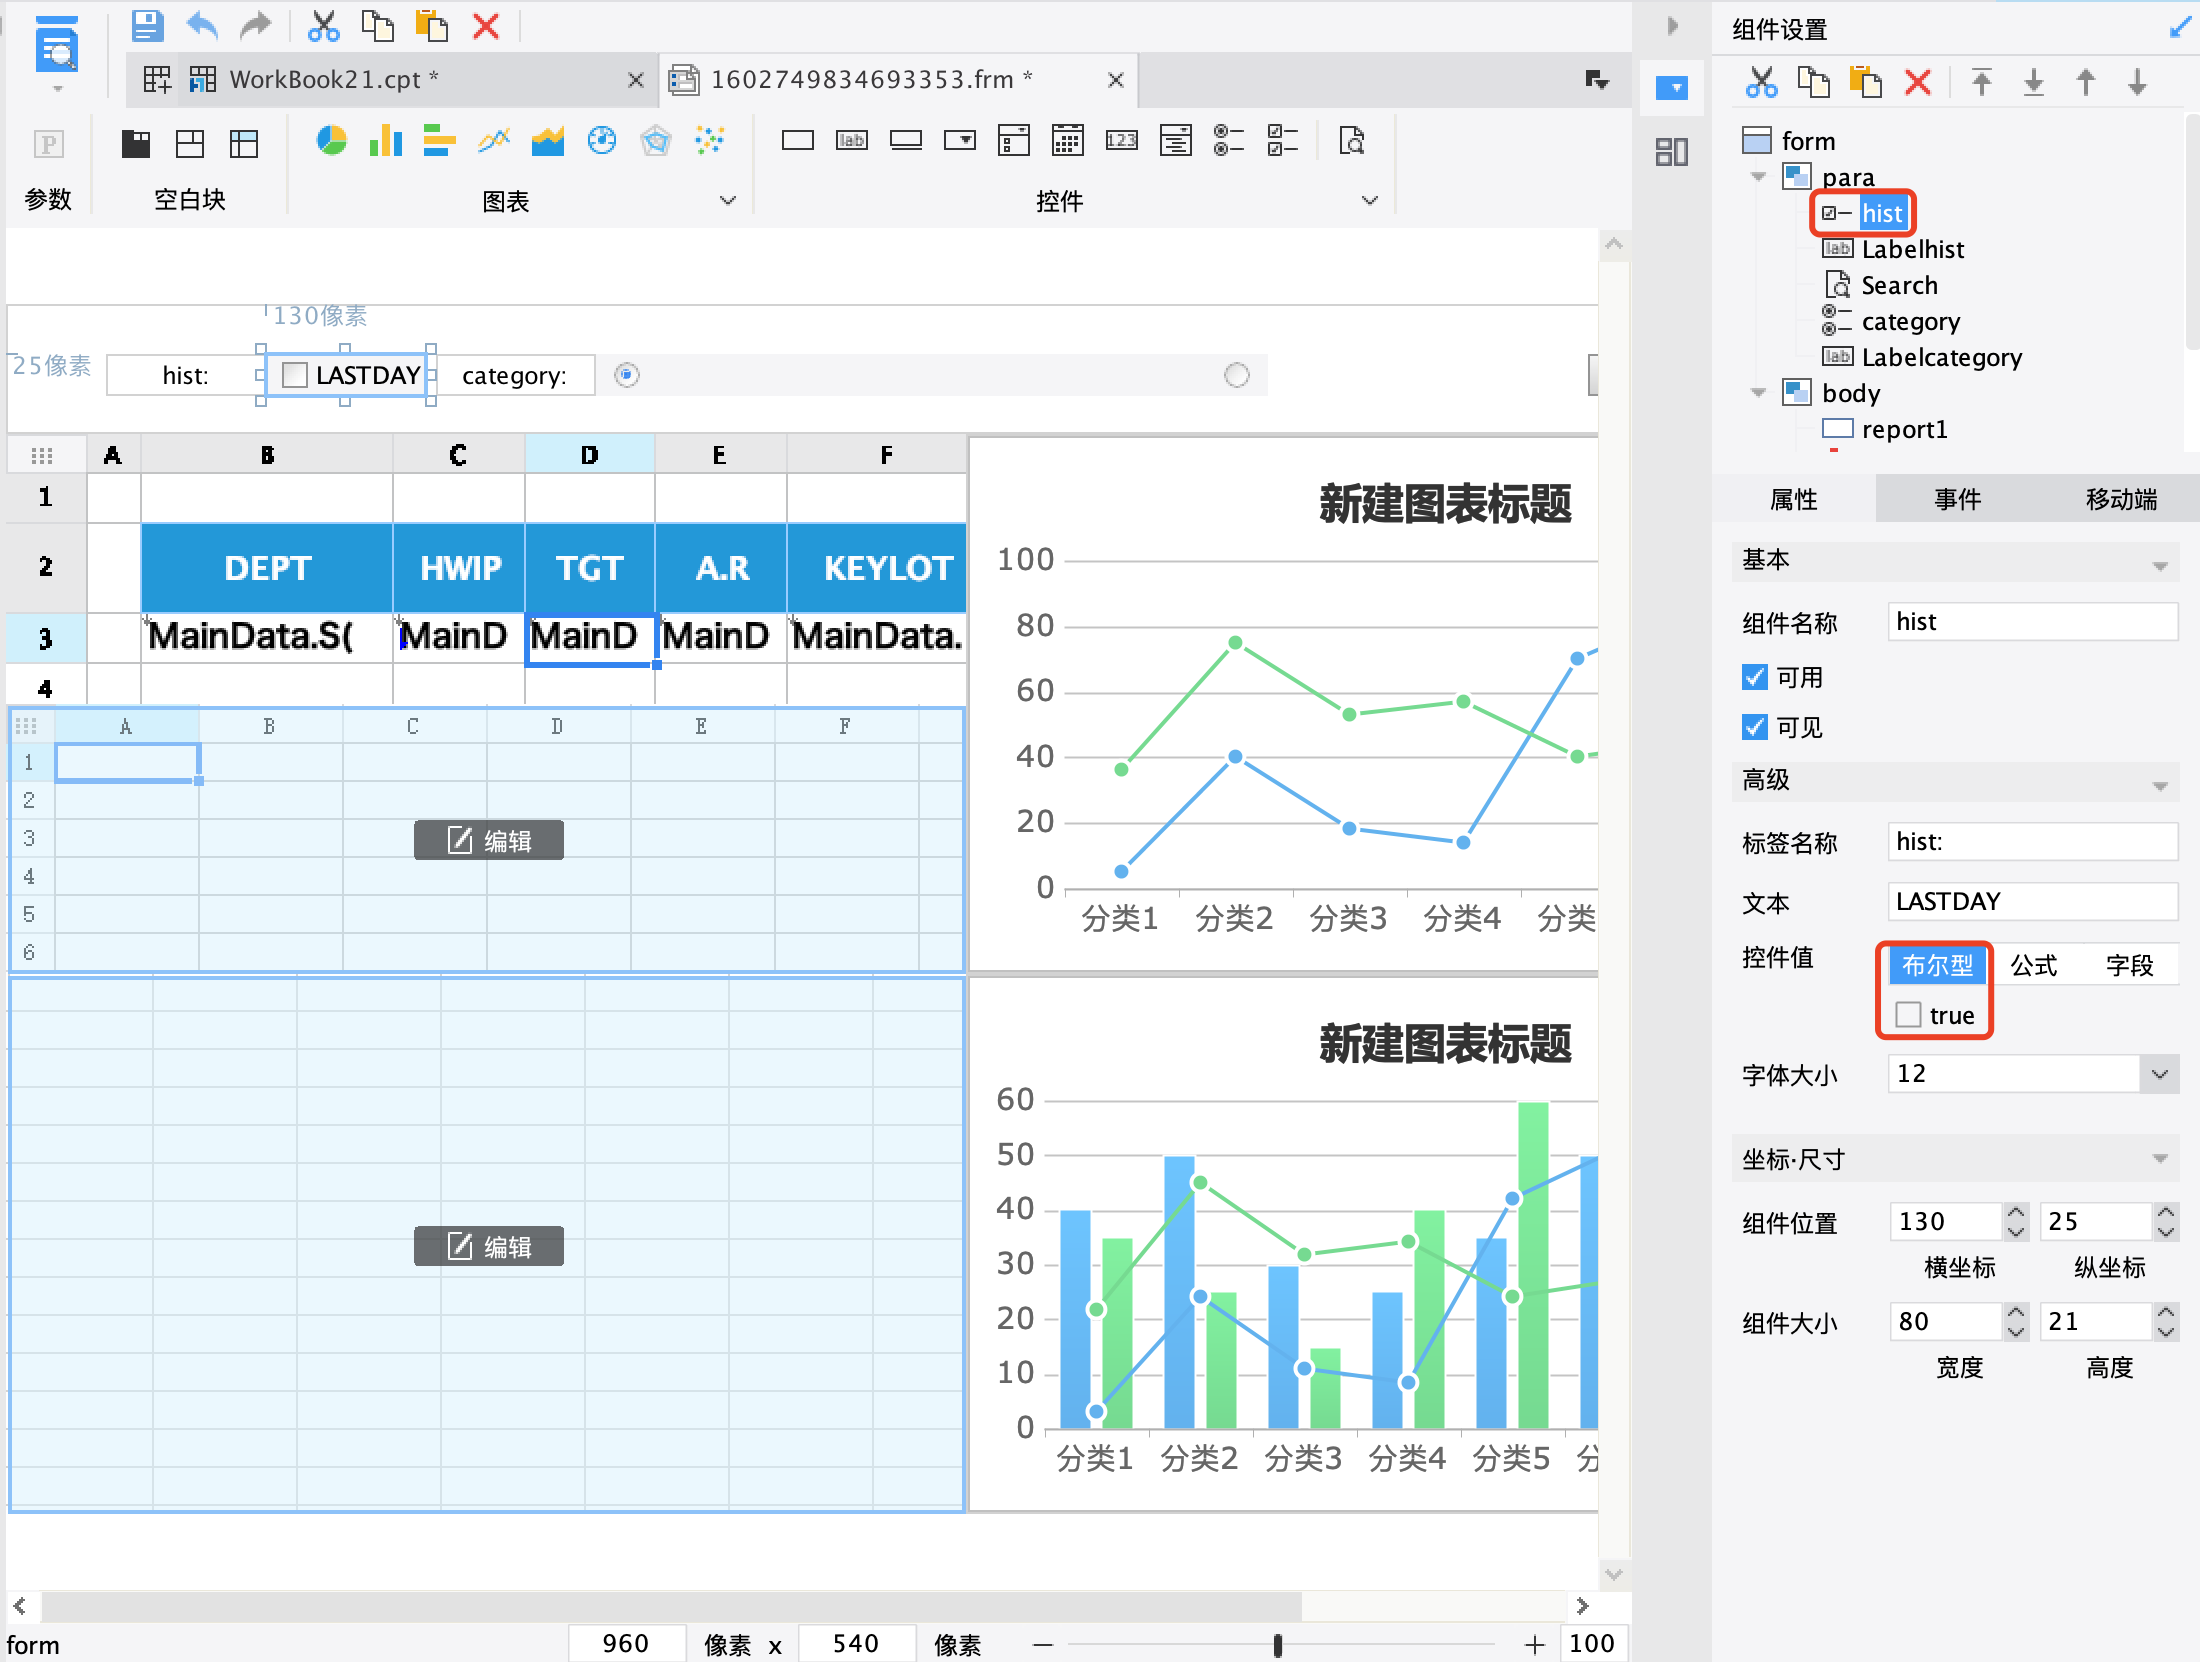Click the red delete X in main toolbar
Image resolution: width=2200 pixels, height=1662 pixels.
[x=486, y=25]
